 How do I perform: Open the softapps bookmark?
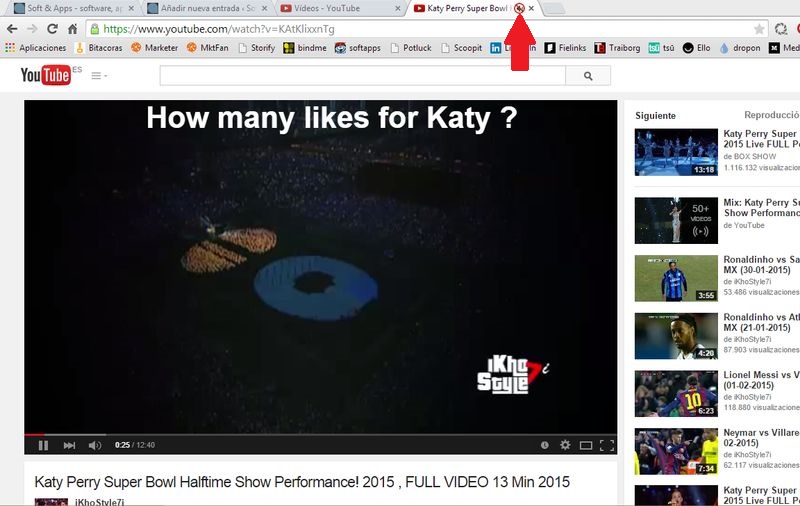358,47
